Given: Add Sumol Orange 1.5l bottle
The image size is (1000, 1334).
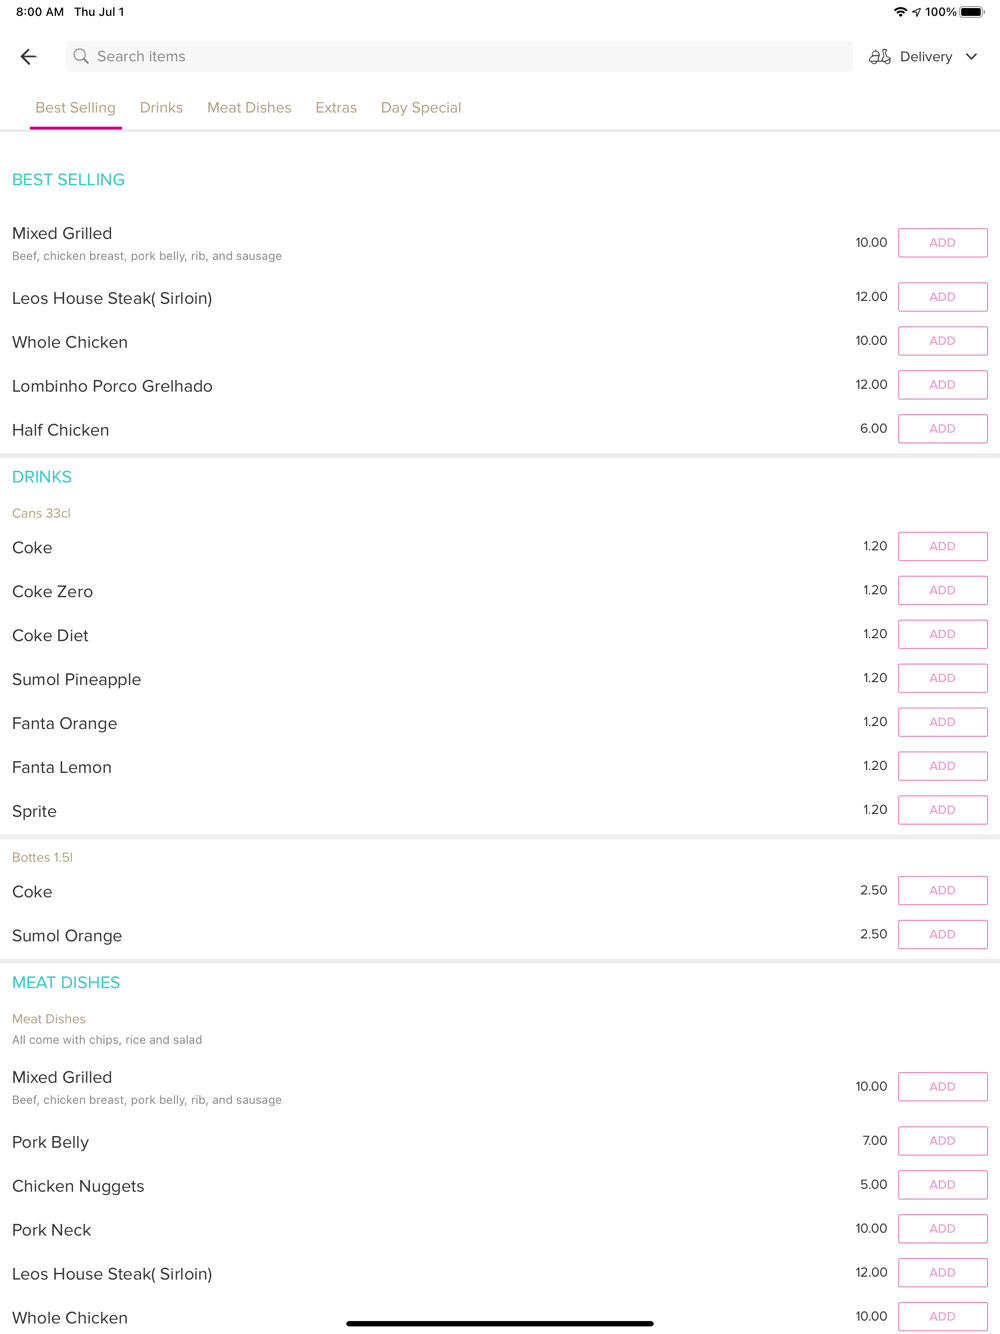Looking at the screenshot, I should (x=942, y=935).
